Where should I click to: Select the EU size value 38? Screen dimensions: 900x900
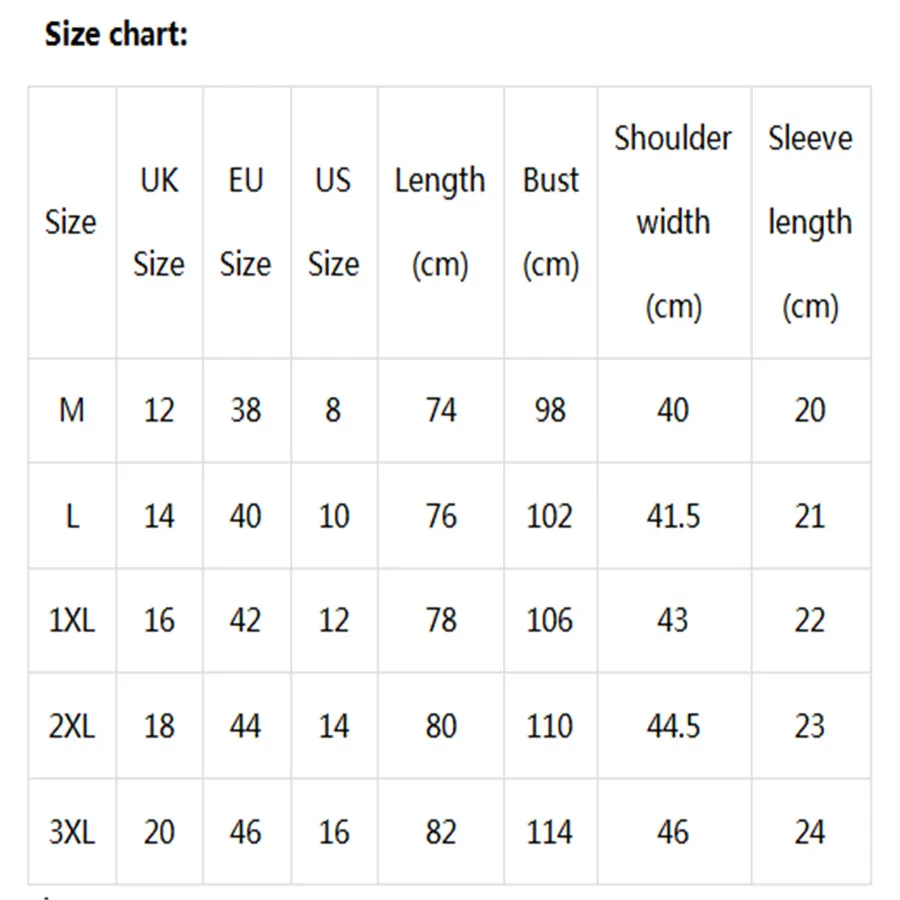246,410
